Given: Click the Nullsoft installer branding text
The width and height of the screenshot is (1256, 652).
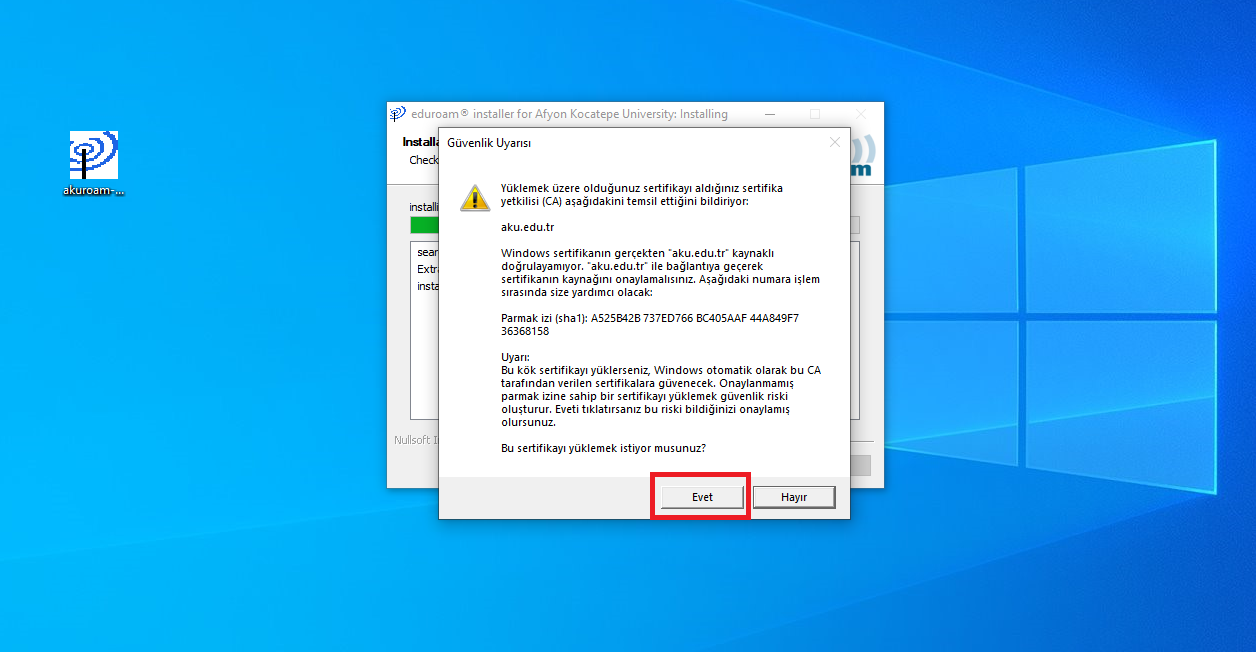Looking at the screenshot, I should tap(414, 440).
